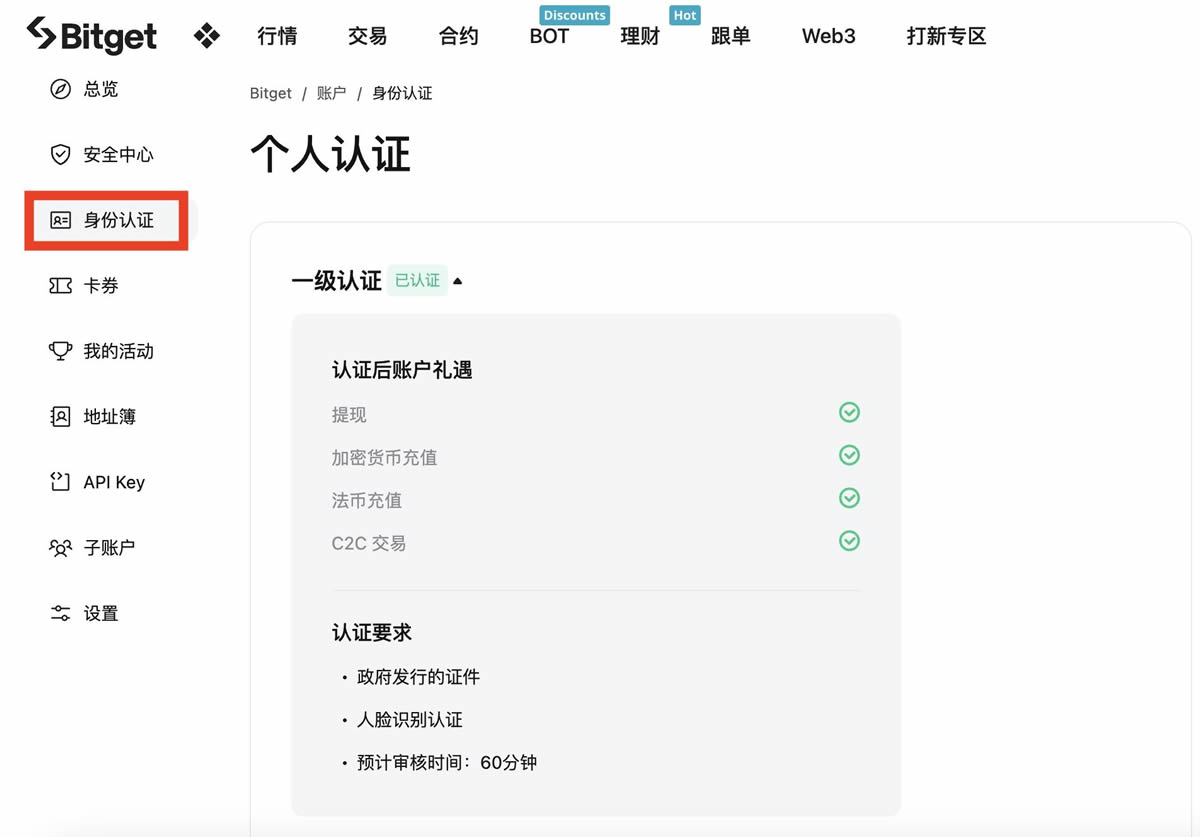
Task: Click the Bitget breadcrumb link
Action: [x=270, y=93]
